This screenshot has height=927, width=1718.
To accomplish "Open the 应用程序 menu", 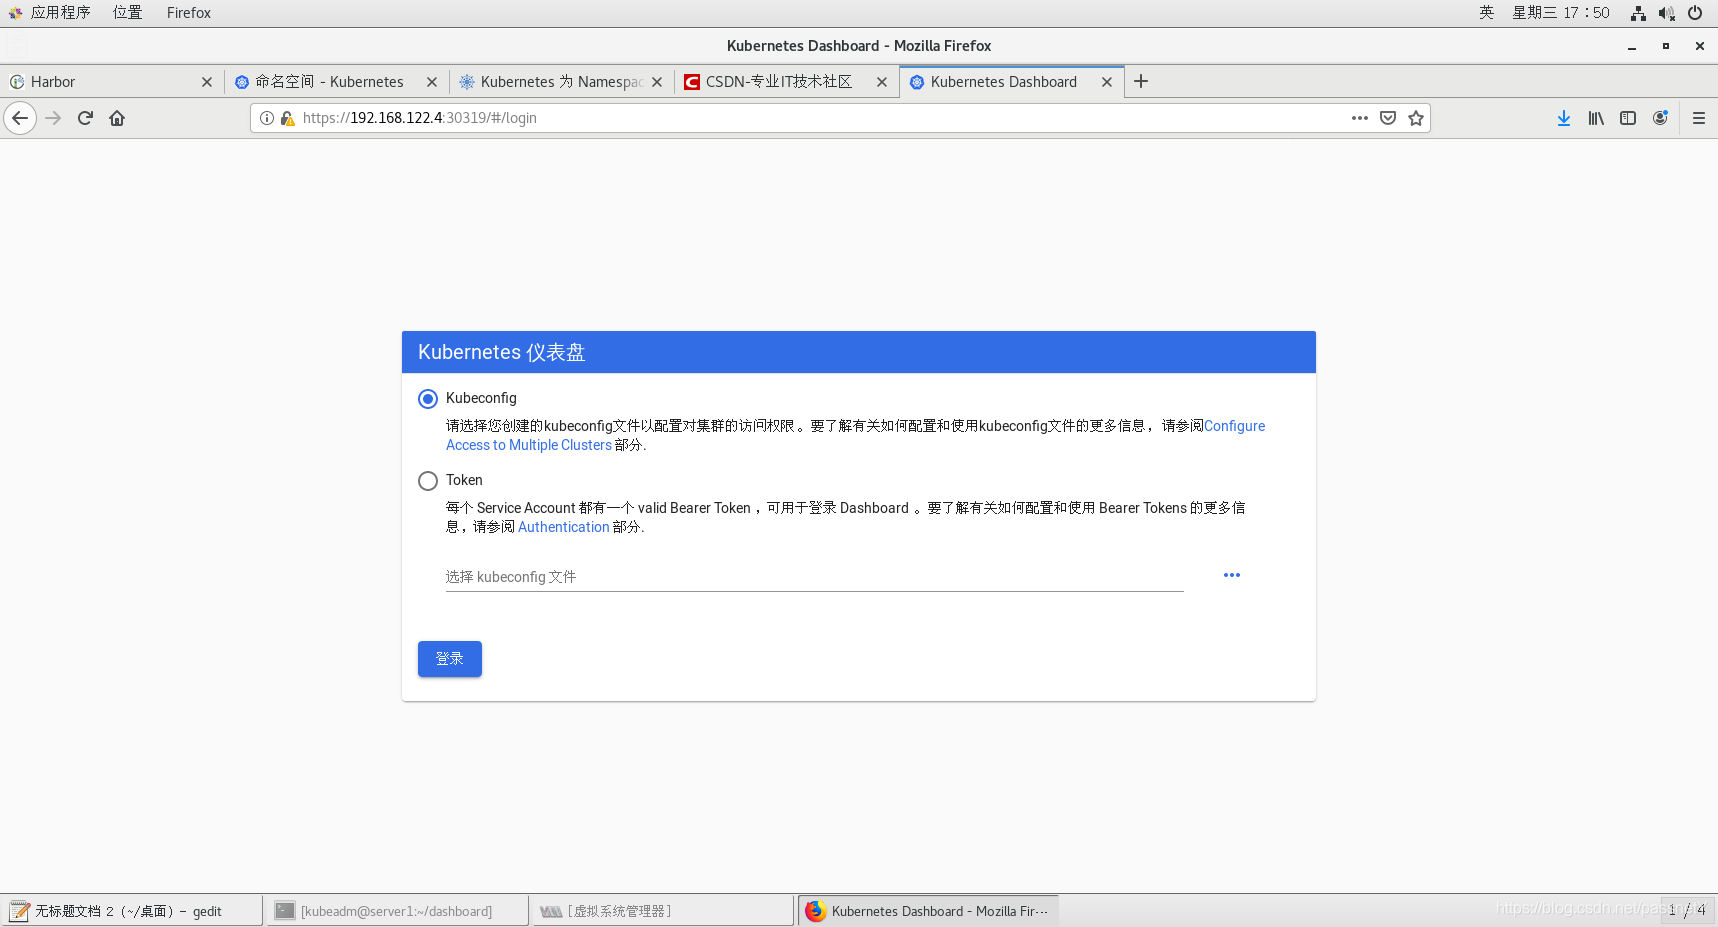I will click(50, 13).
